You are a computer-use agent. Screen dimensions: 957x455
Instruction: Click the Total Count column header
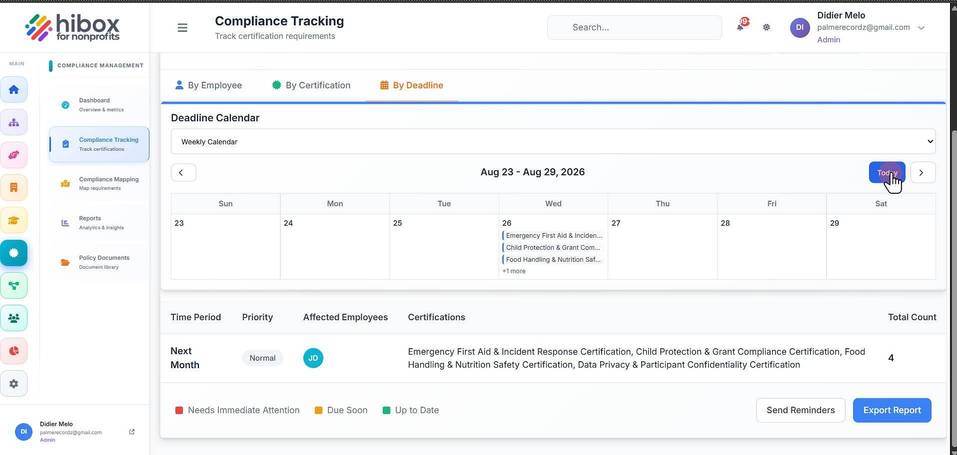click(x=912, y=317)
